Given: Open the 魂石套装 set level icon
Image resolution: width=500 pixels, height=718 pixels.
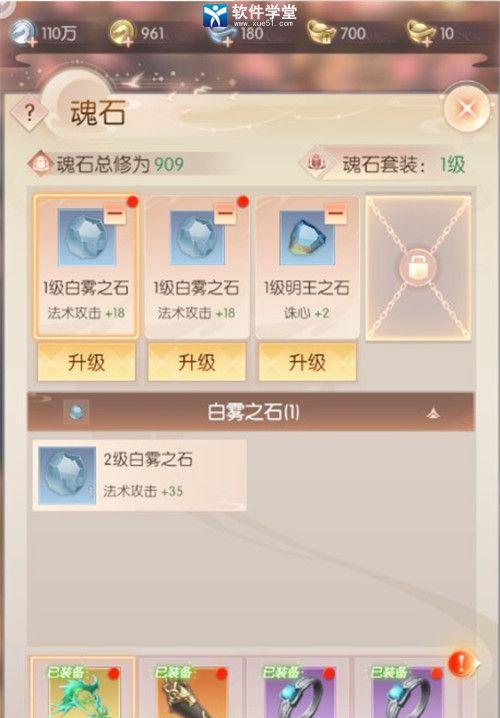Looking at the screenshot, I should click(316, 163).
